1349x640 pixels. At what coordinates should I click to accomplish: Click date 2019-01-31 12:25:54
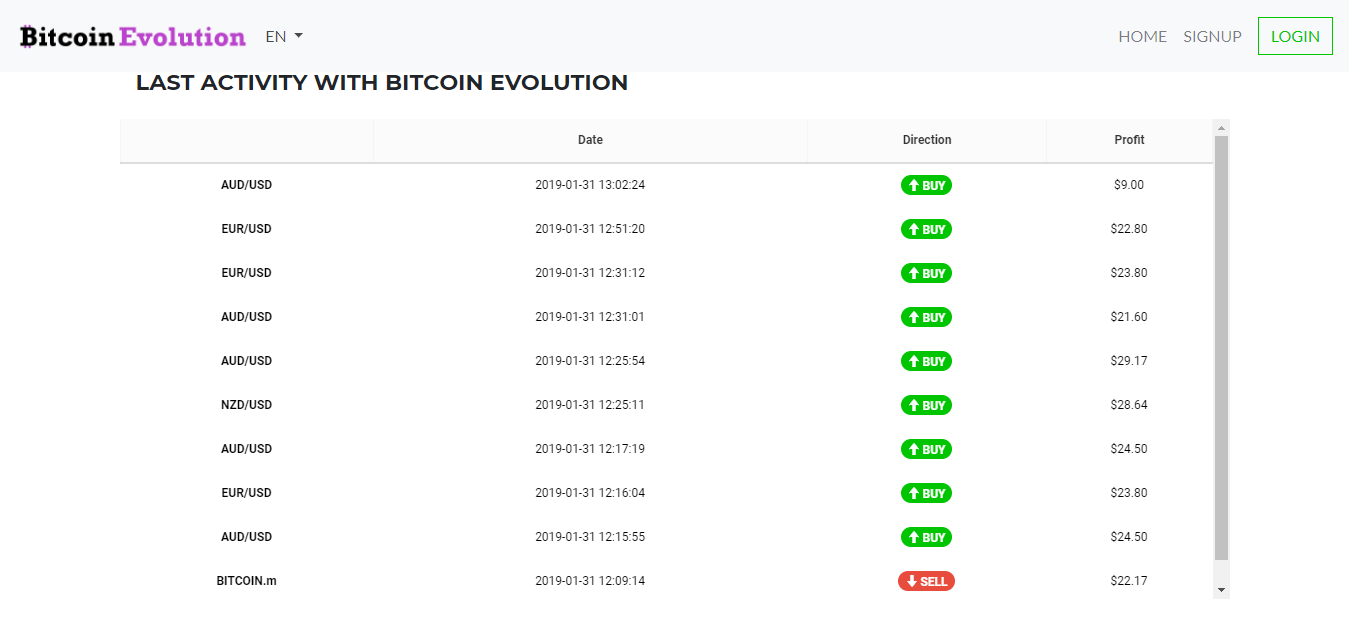coord(590,361)
